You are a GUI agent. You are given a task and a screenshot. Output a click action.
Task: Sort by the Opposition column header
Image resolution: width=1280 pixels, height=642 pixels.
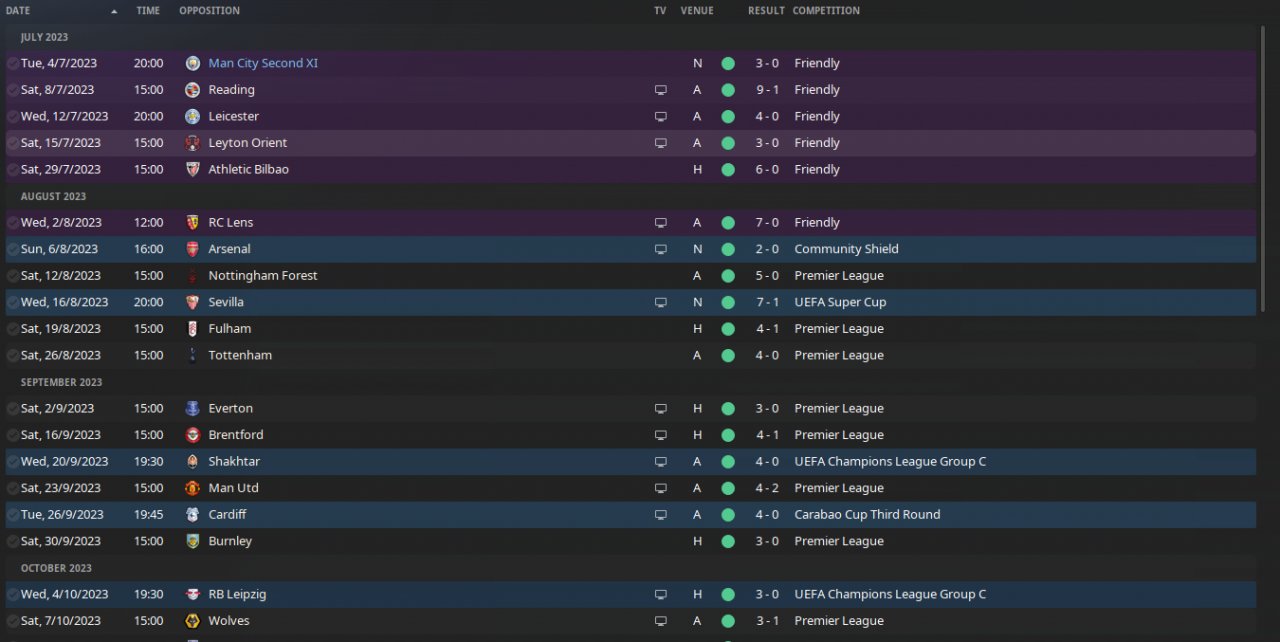tap(209, 11)
